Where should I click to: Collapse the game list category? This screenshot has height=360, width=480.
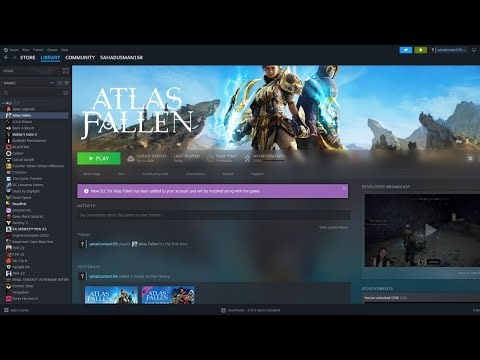pyautogui.click(x=3, y=103)
